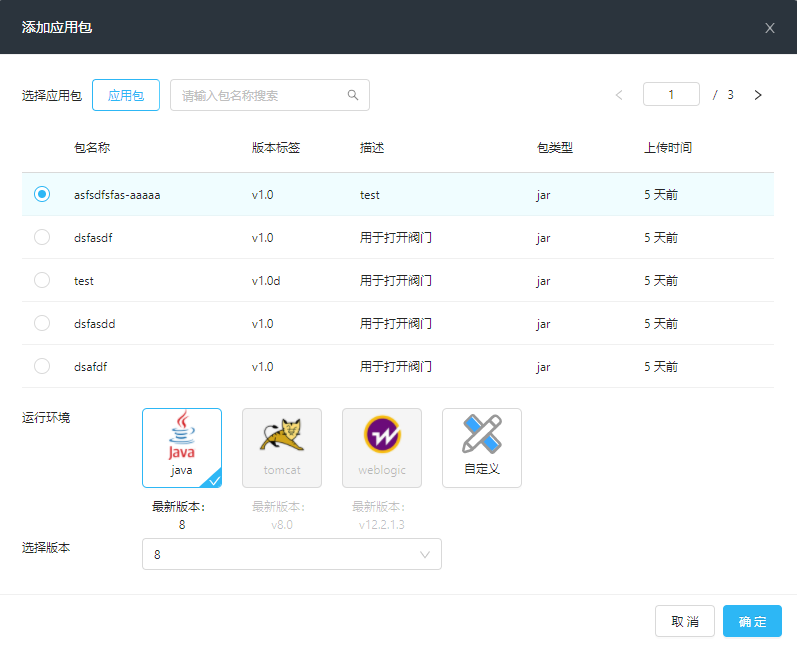Click 用于打开阀门 in the dsfasdf row
The height and width of the screenshot is (645, 797).
point(395,238)
